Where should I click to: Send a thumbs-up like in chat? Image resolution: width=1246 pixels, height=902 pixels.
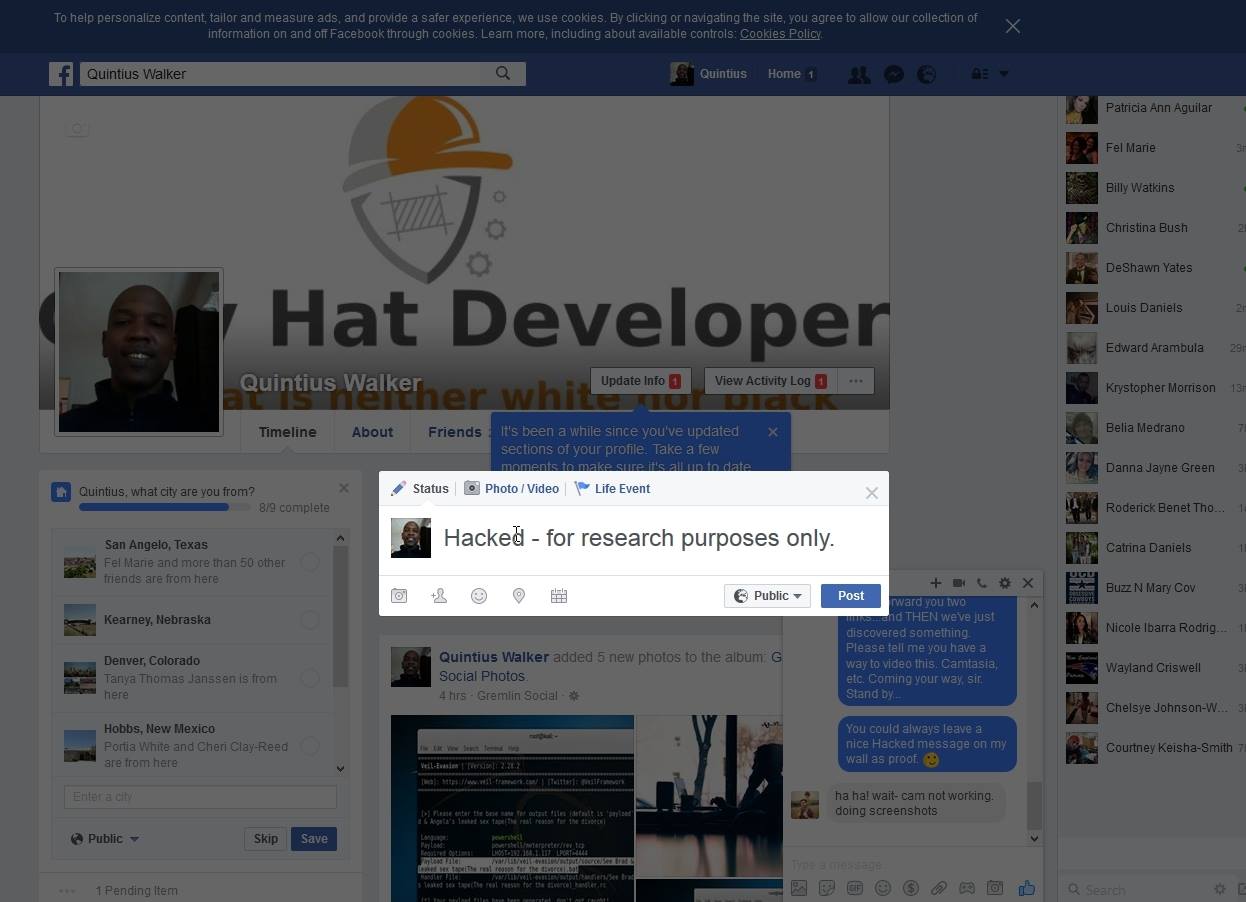coord(1026,888)
